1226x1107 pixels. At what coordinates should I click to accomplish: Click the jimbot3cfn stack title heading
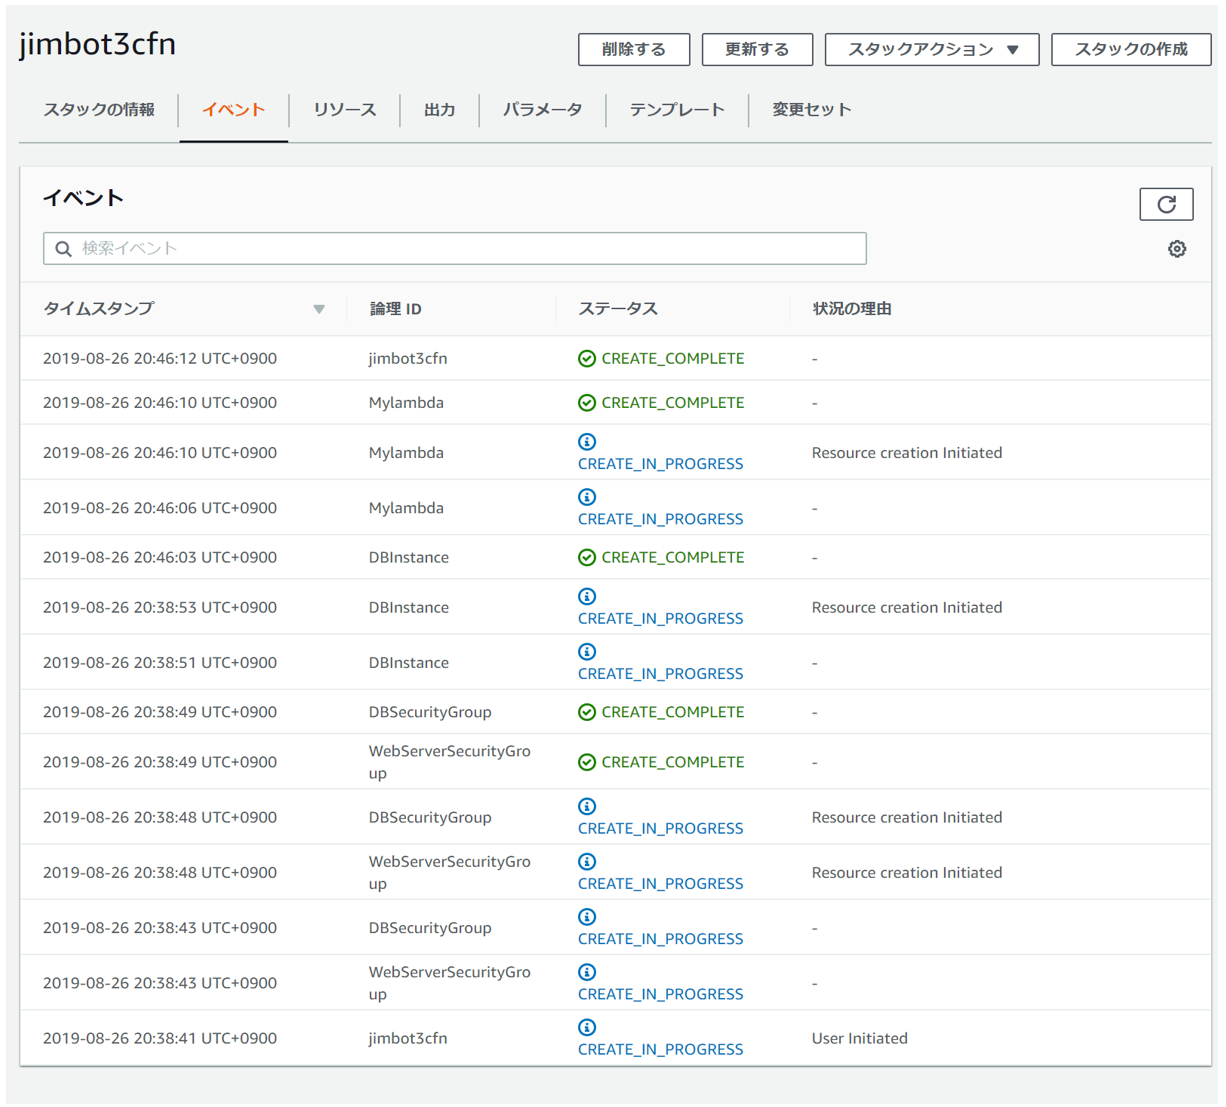98,45
